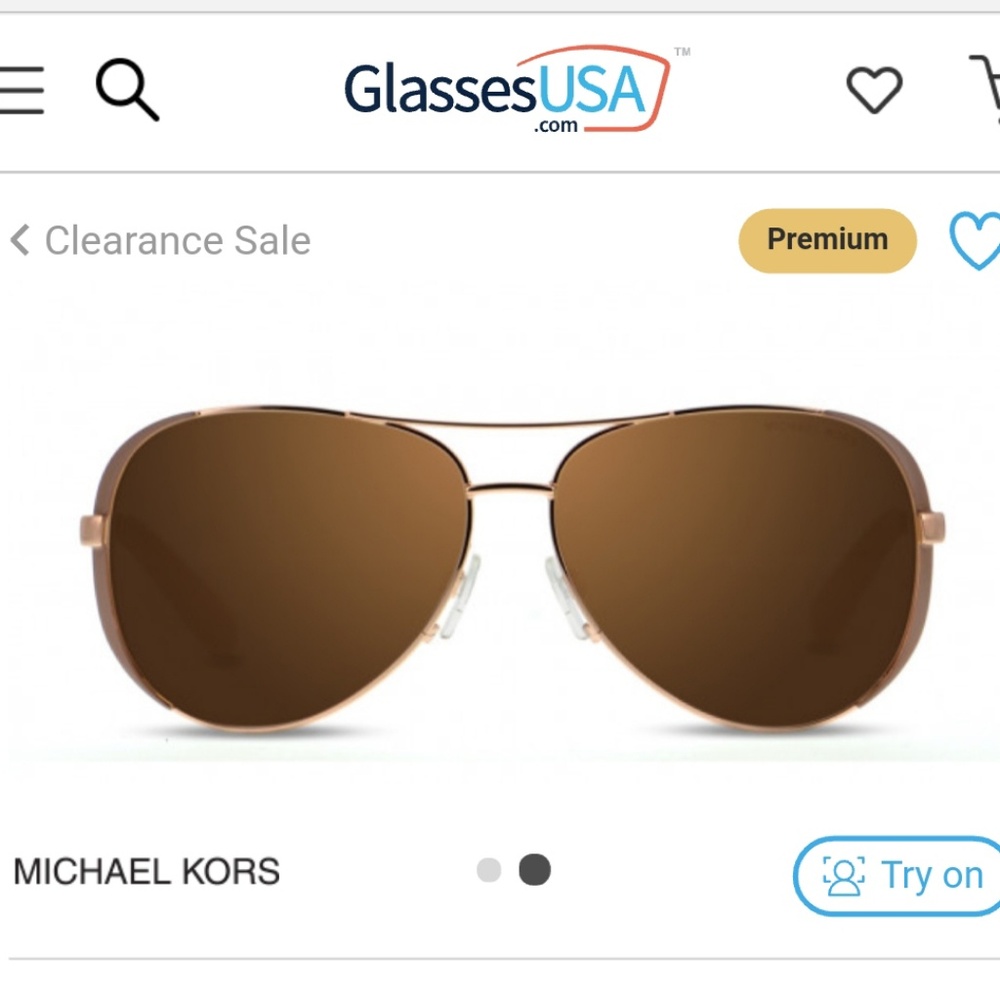Click the light gray carousel dot
The image size is (1000, 999).
coord(489,871)
